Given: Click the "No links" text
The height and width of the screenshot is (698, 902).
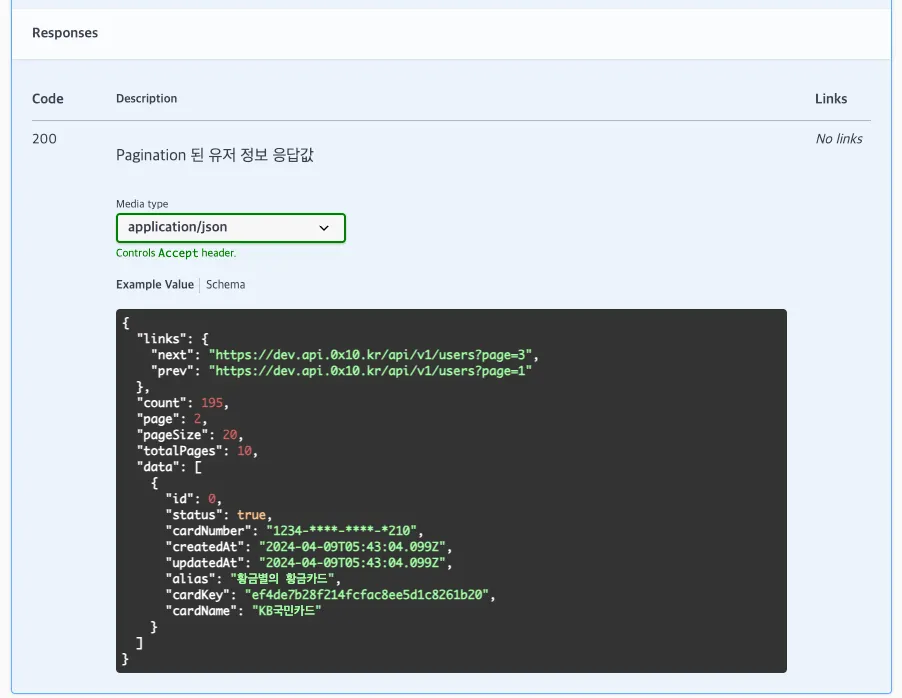Looking at the screenshot, I should [839, 139].
